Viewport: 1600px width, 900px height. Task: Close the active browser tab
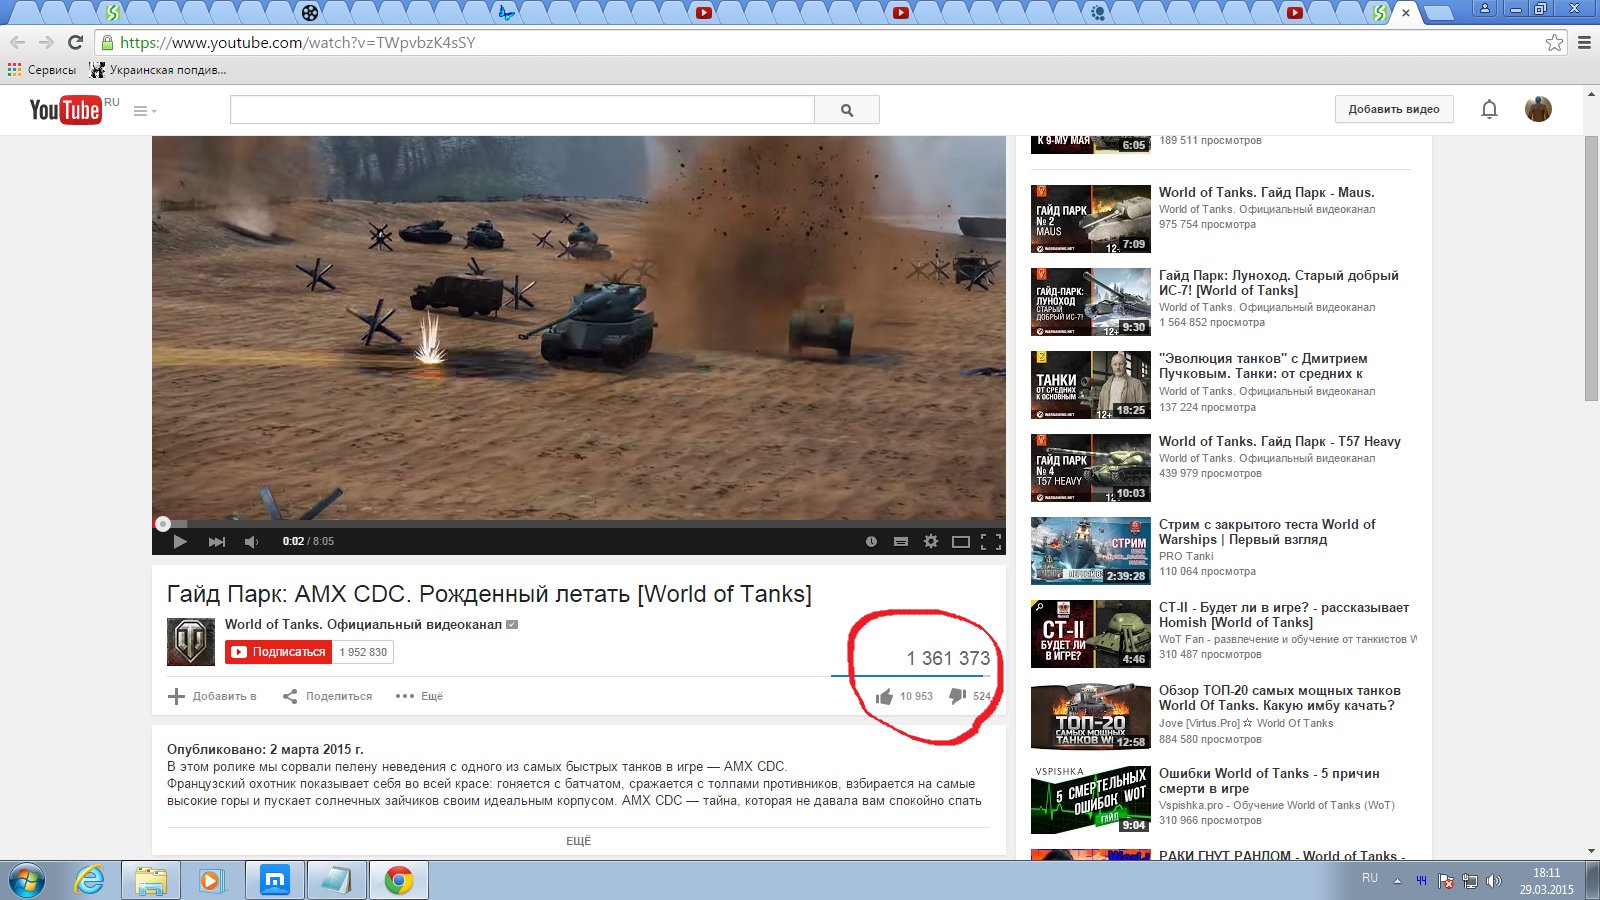[1406, 13]
